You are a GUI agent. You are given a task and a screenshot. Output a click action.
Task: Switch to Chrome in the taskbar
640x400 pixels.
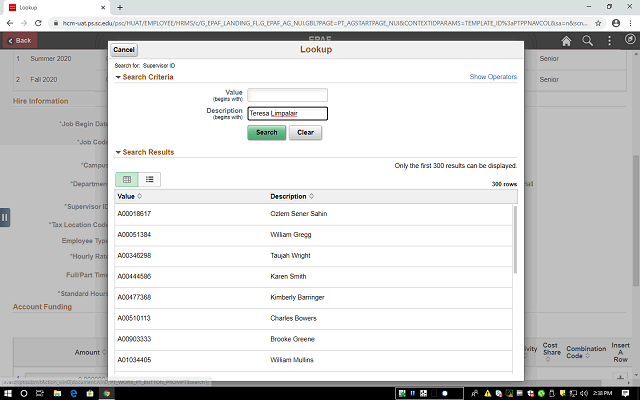[107, 393]
